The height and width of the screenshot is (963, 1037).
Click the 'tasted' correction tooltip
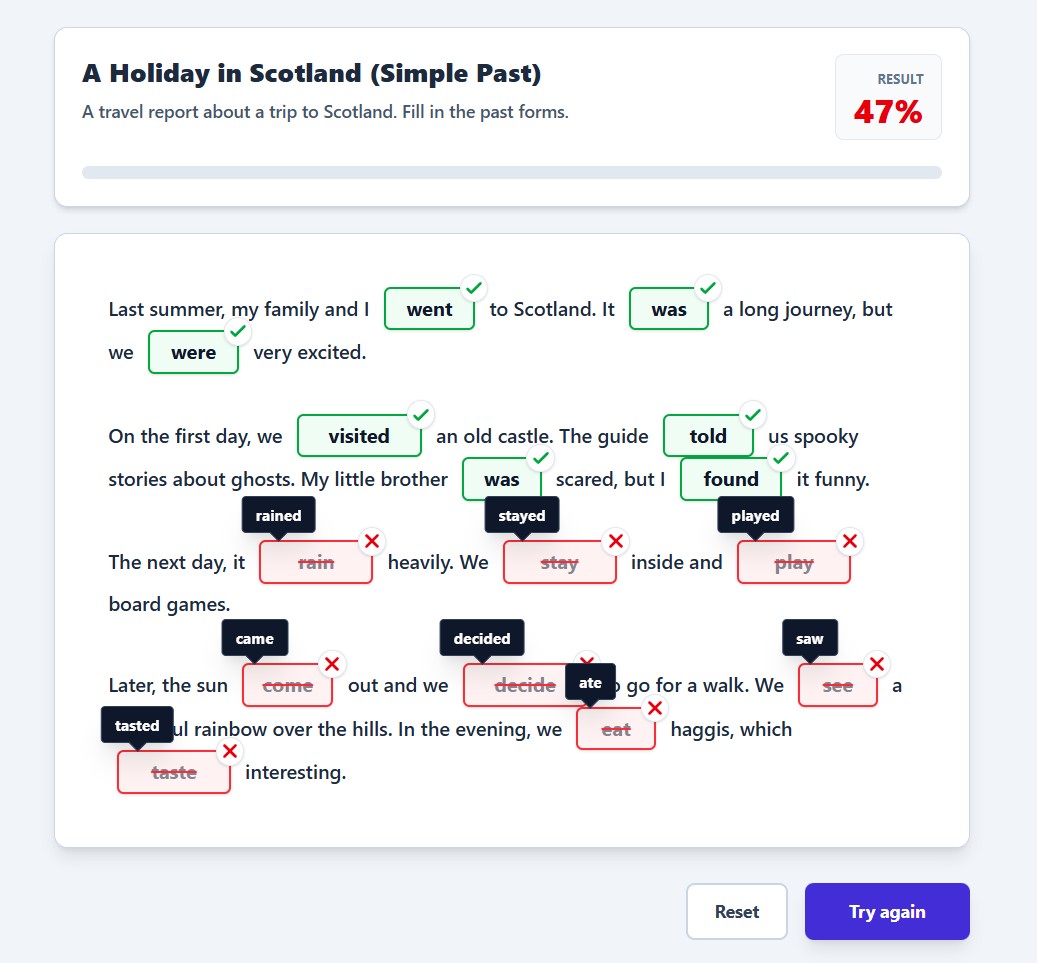click(x=137, y=726)
